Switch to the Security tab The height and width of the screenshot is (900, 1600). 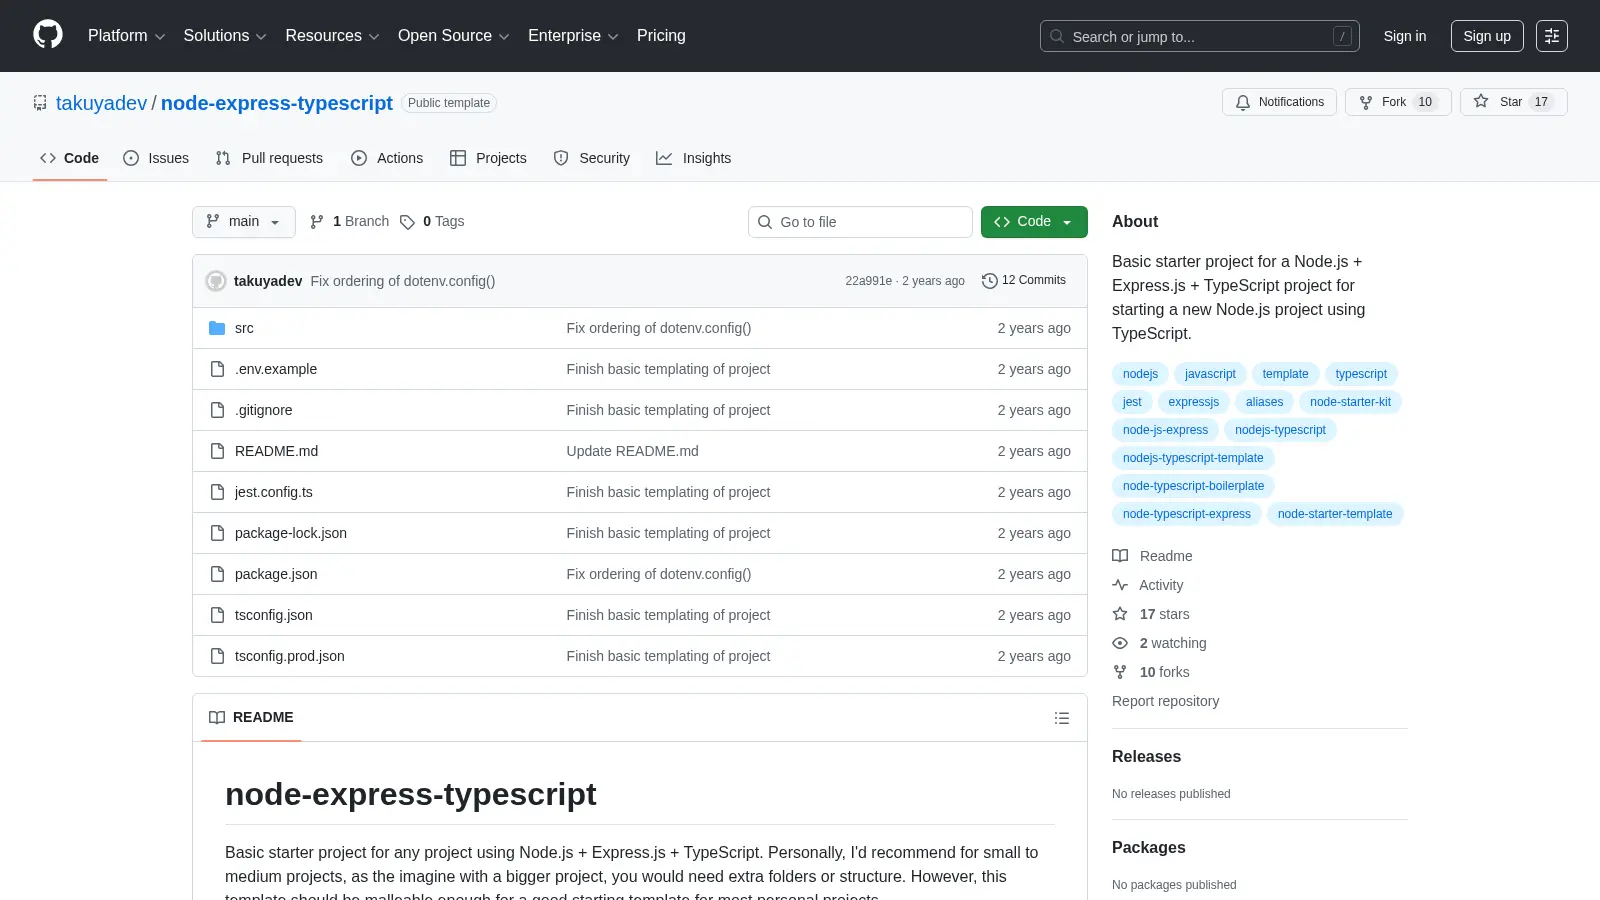[x=592, y=158]
